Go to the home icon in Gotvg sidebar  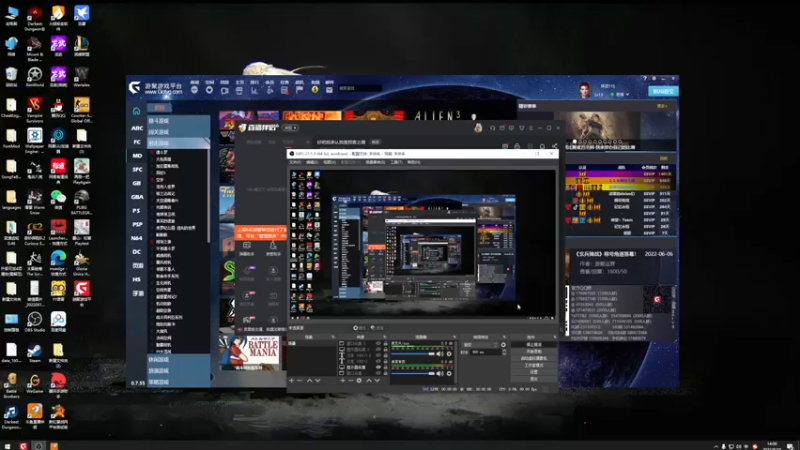[136, 111]
